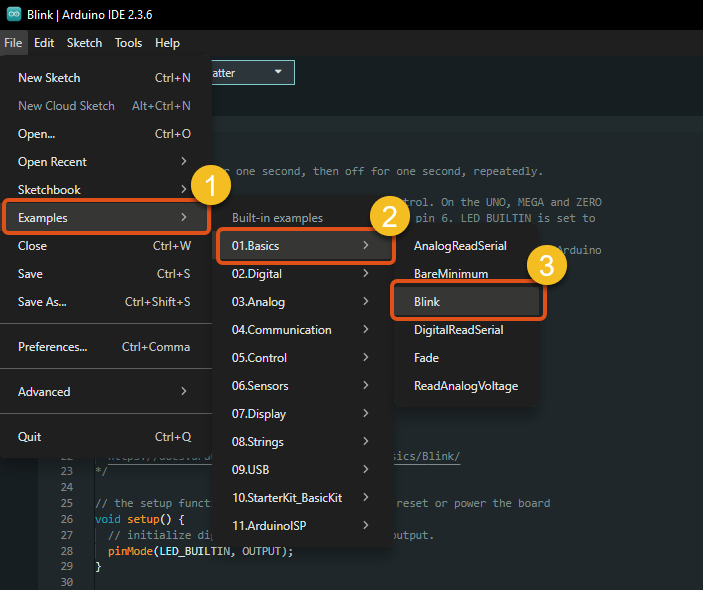The image size is (703, 590).
Task: Open the ReadAnalogVoltage example
Action: [466, 386]
